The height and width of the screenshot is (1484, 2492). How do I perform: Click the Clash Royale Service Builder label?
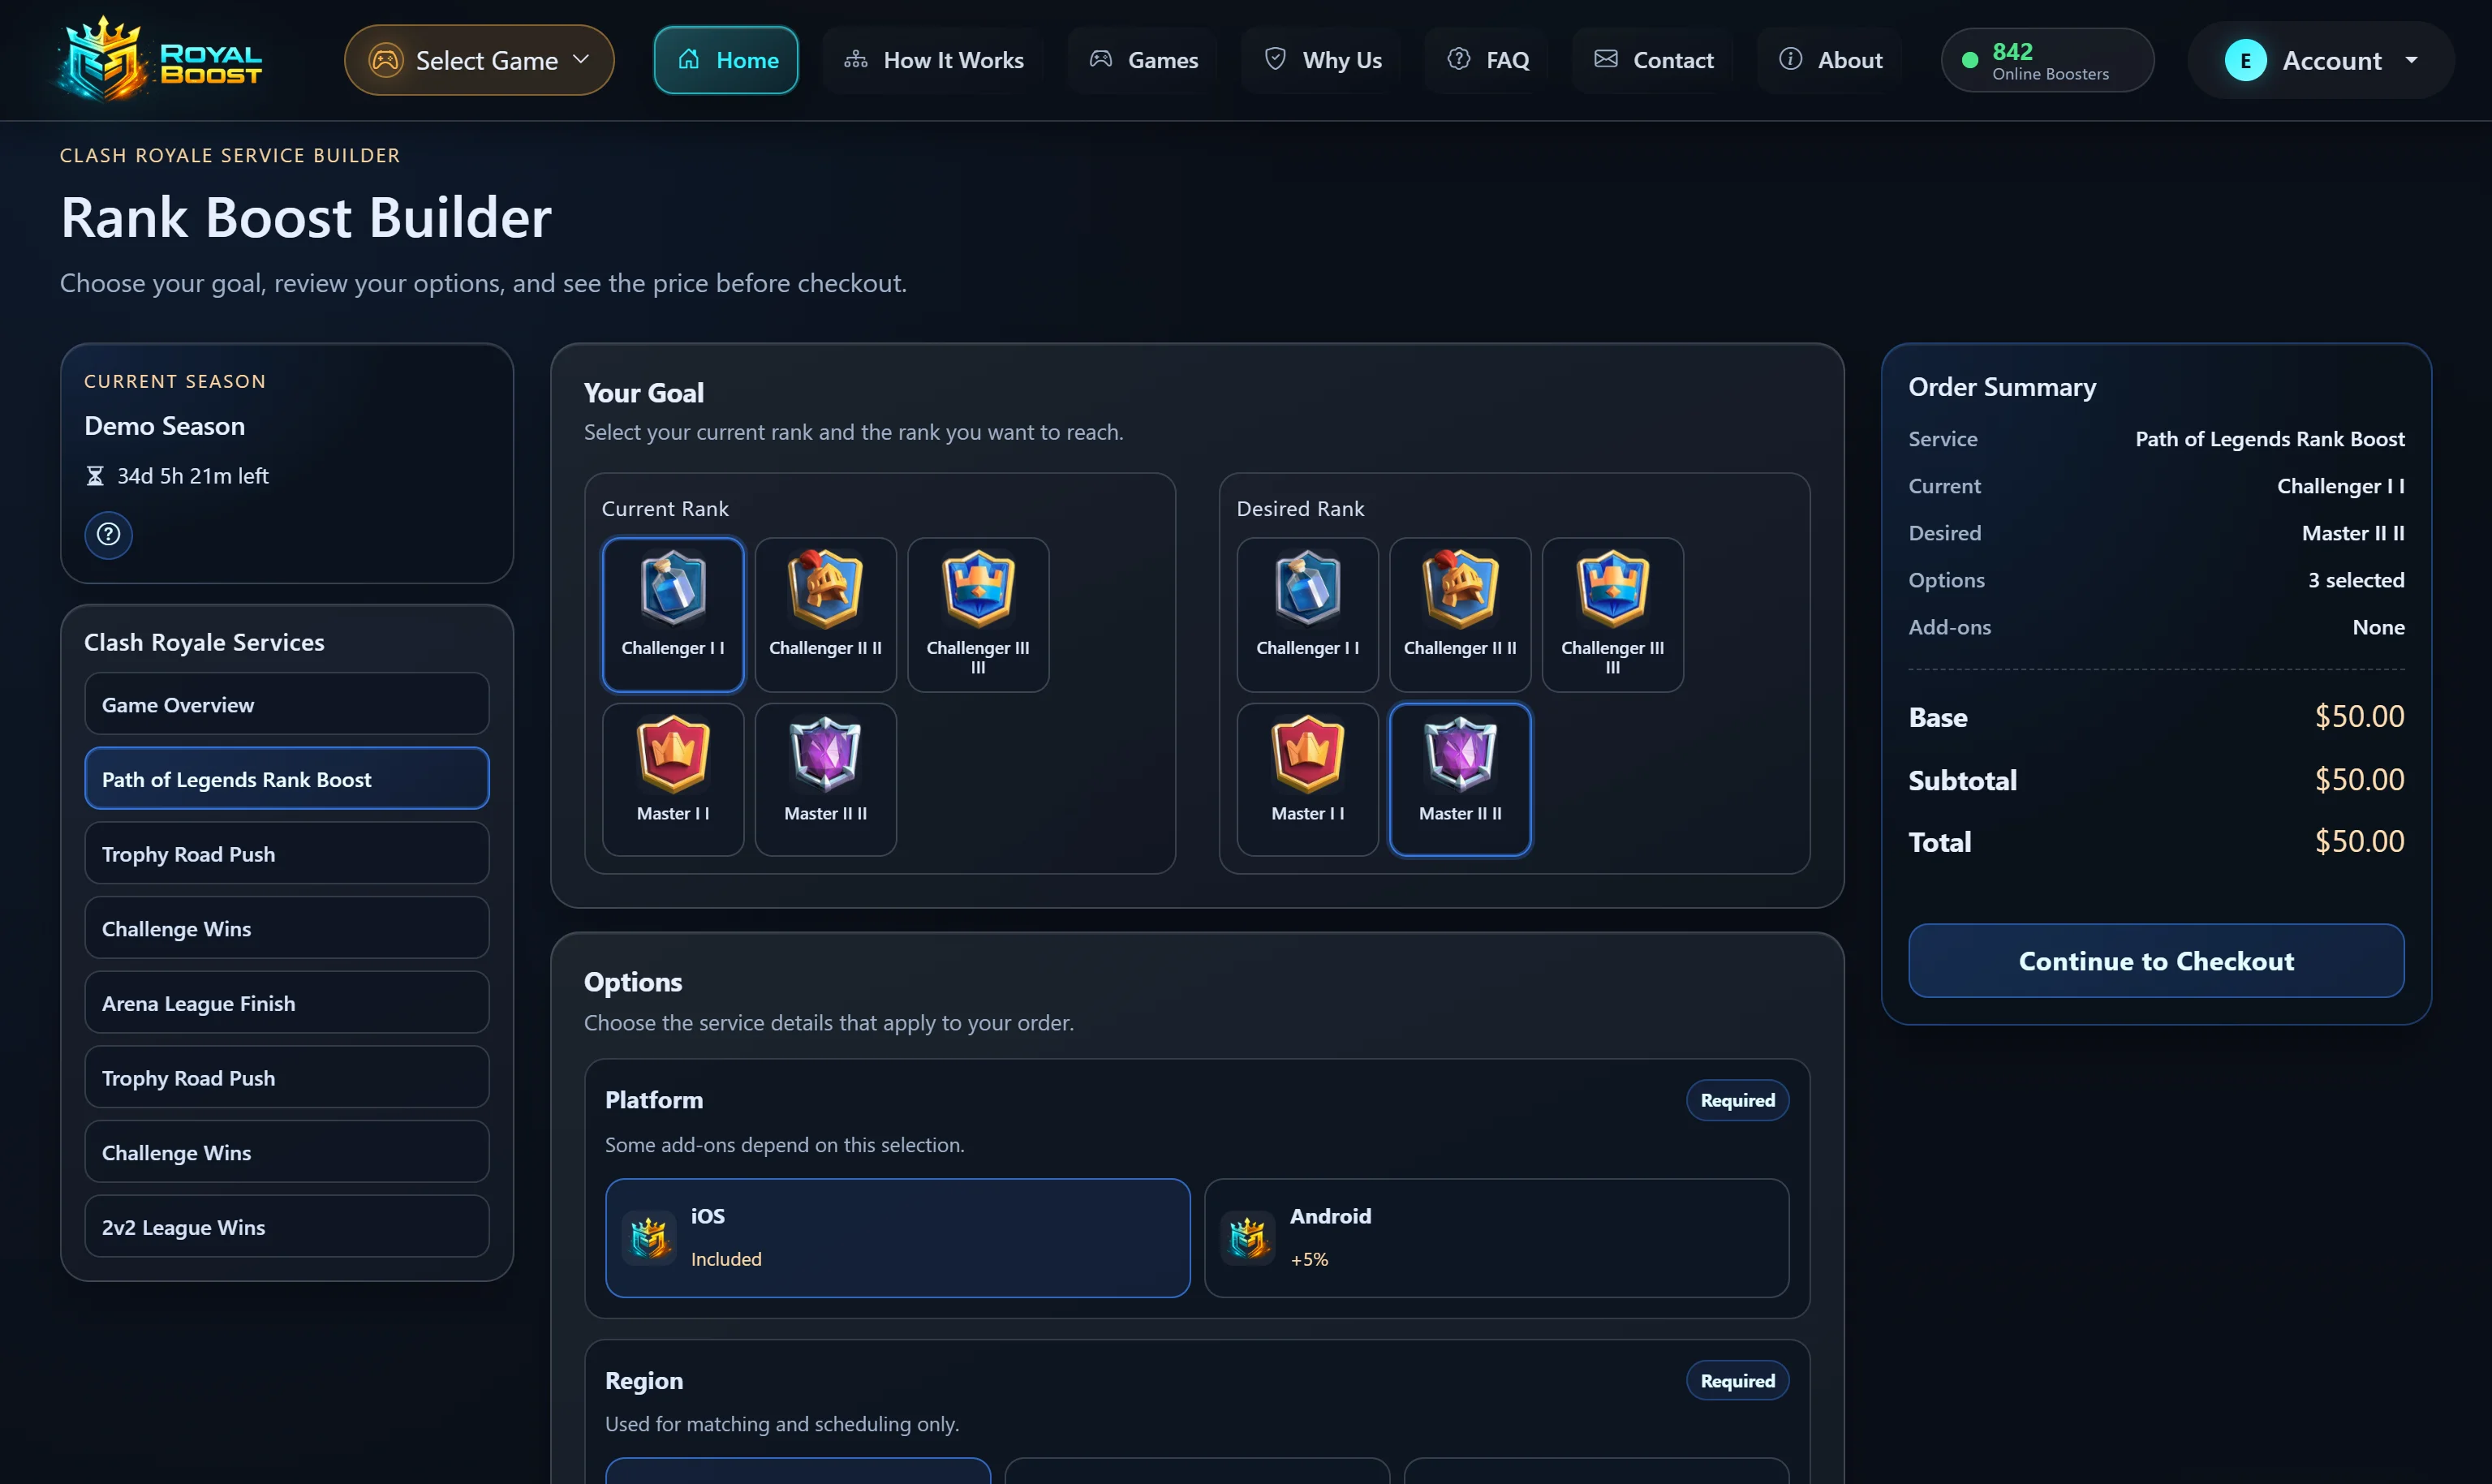(230, 155)
